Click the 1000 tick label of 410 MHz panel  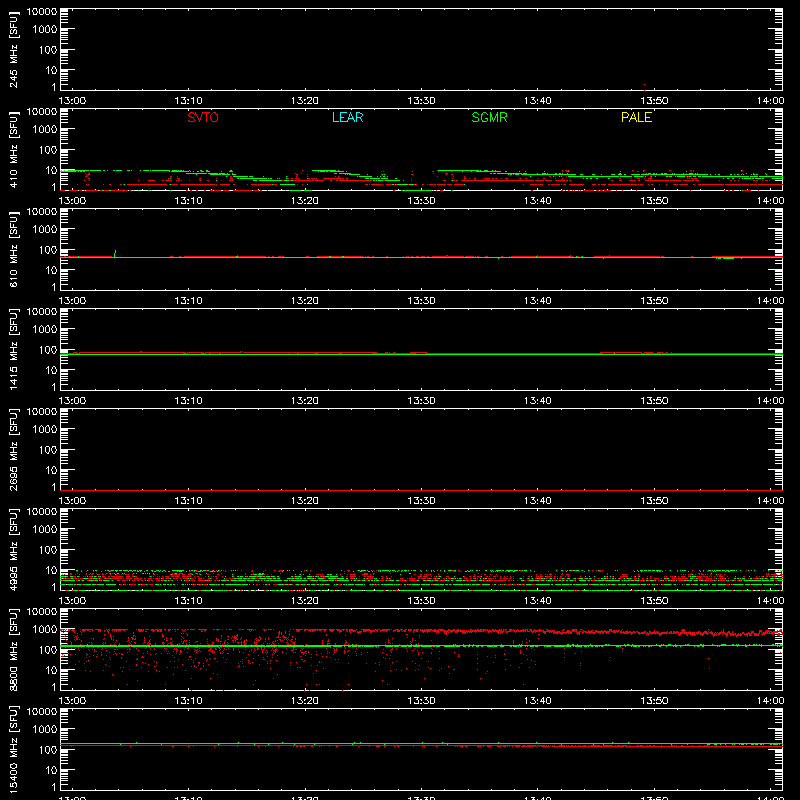point(45,130)
